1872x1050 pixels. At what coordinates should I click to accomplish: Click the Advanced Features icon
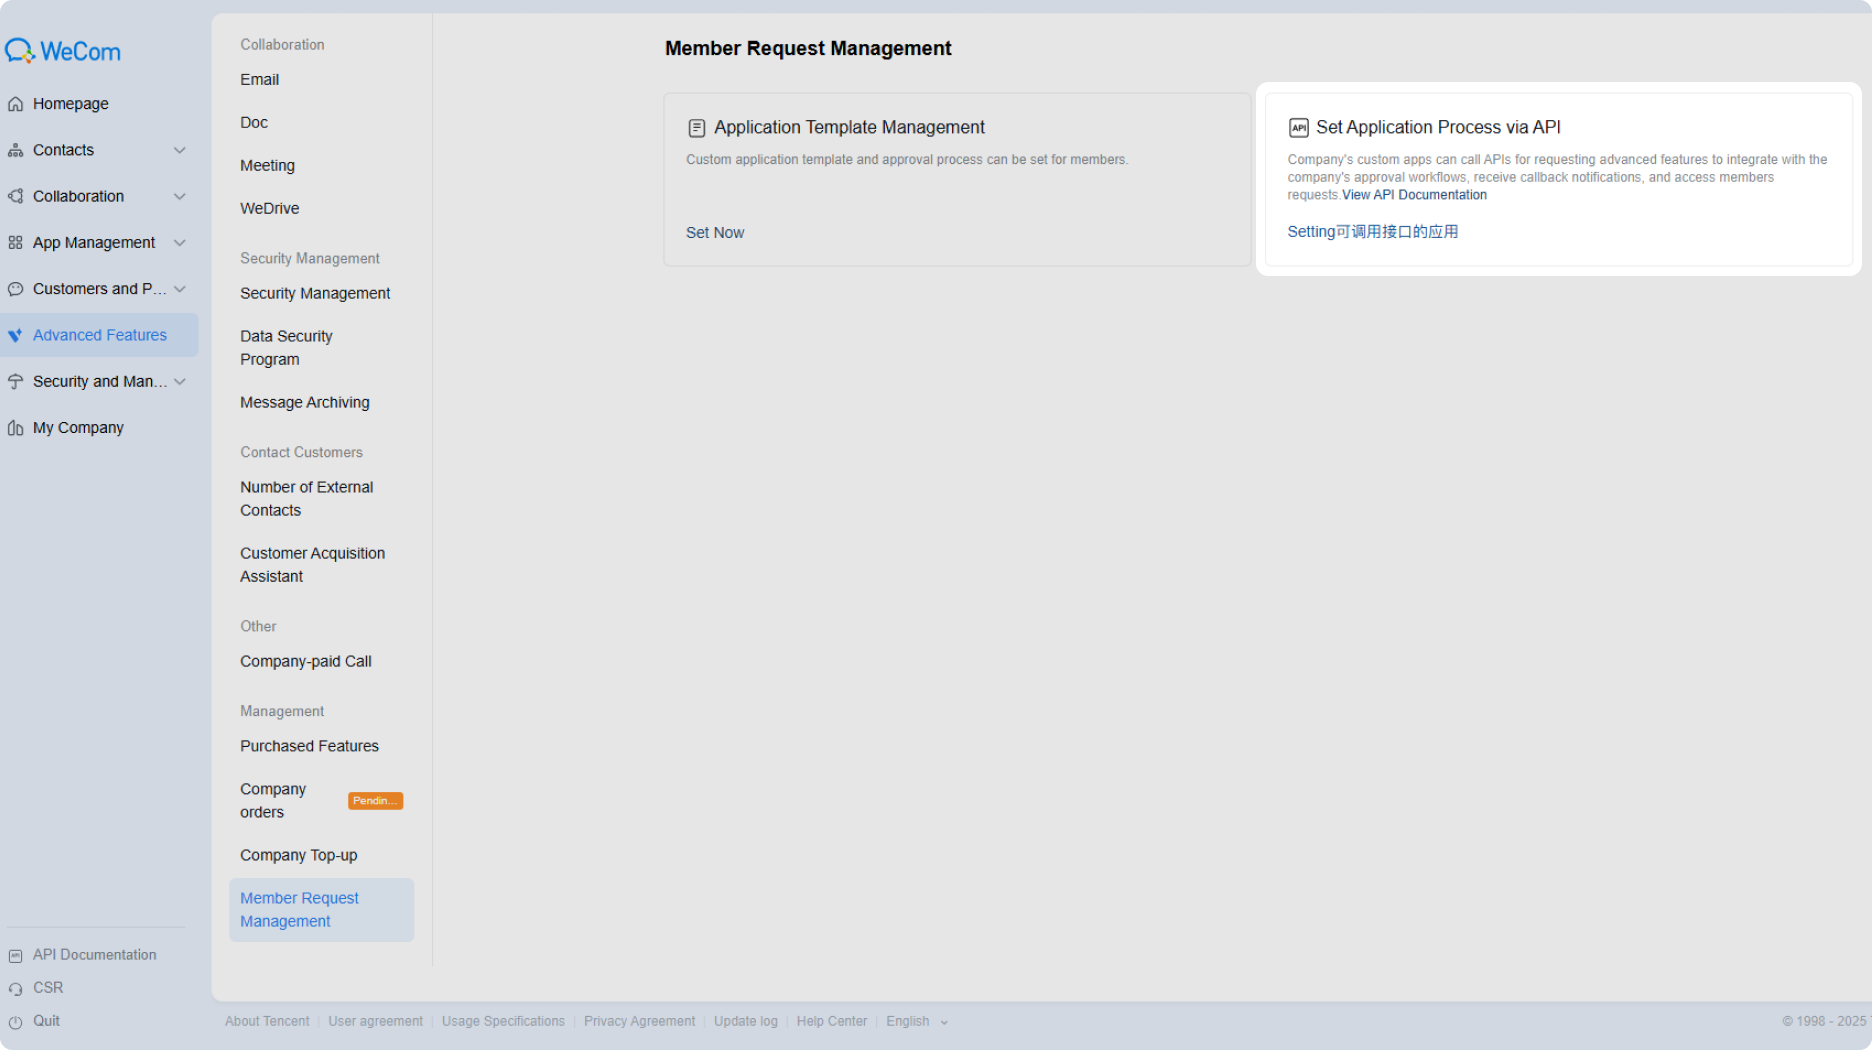pyautogui.click(x=15, y=335)
